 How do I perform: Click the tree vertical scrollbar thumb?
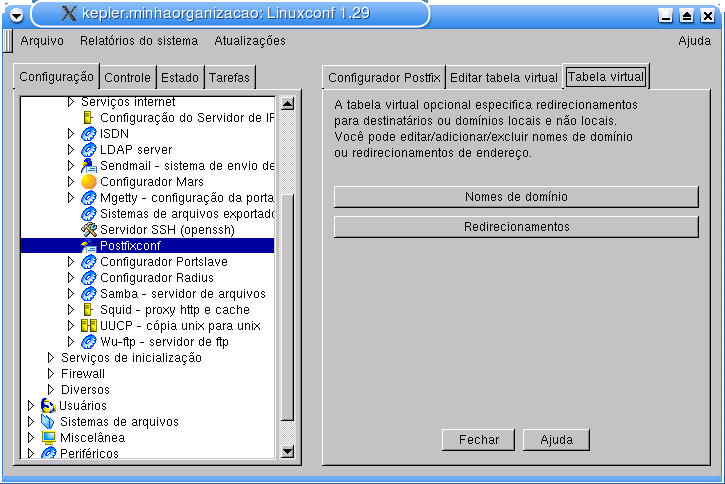pos(287,307)
